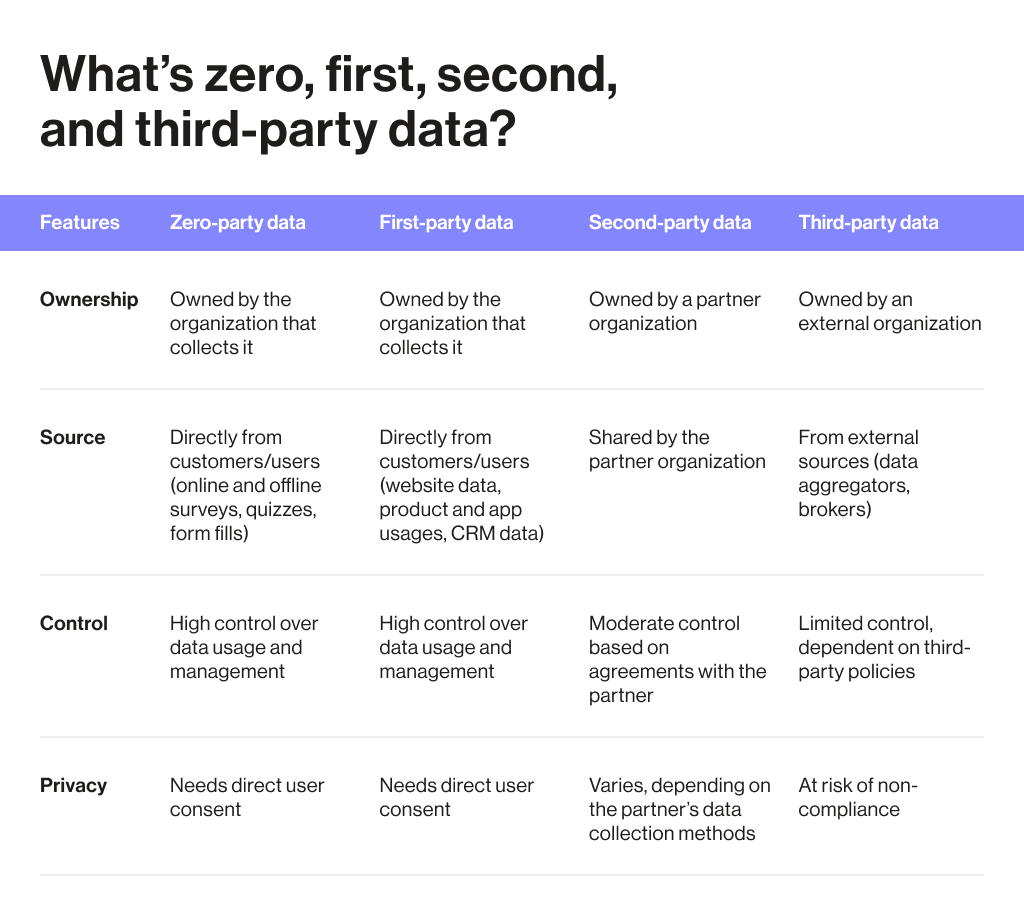
Task: Select the Ownership row label
Action: (x=89, y=299)
